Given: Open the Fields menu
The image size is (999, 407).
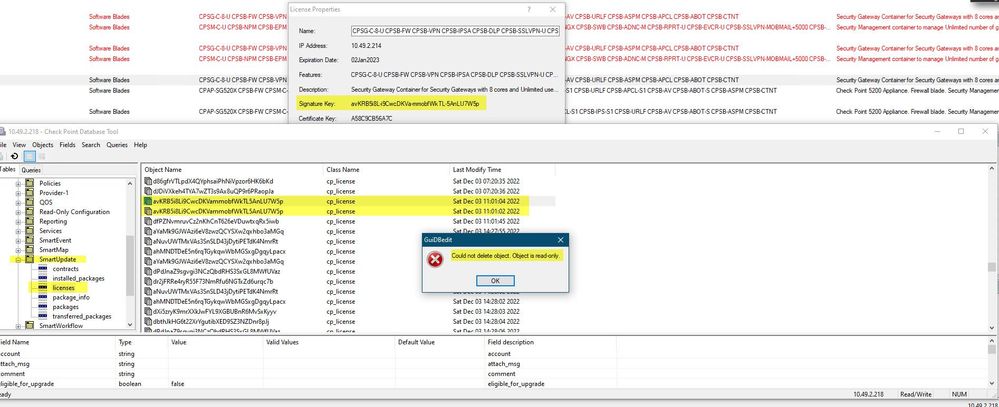Looking at the screenshot, I should click(x=68, y=145).
